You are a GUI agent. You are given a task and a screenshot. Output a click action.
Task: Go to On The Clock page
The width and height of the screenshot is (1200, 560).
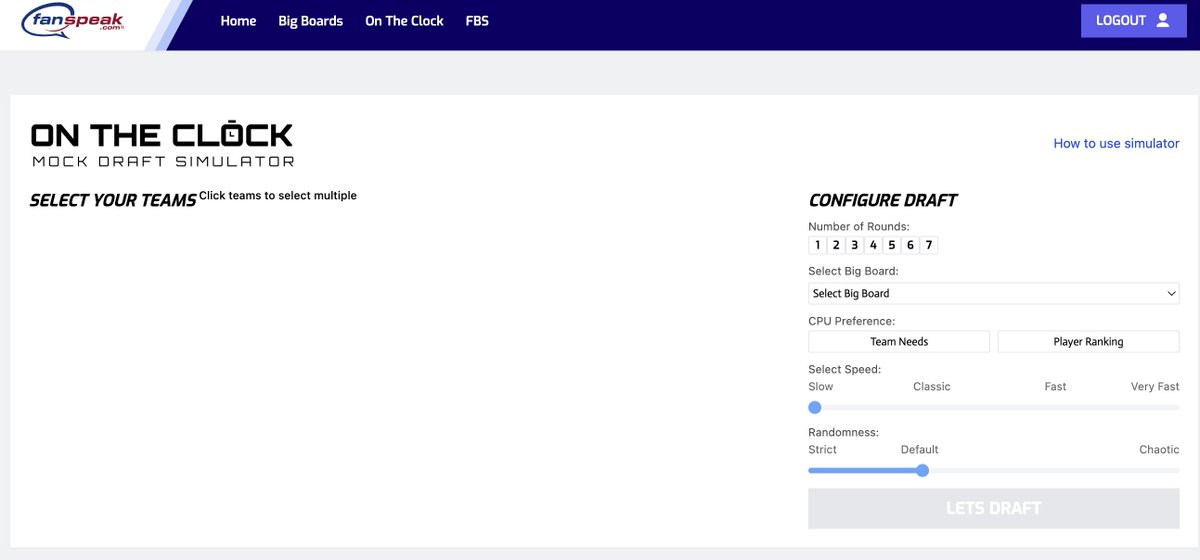(404, 21)
